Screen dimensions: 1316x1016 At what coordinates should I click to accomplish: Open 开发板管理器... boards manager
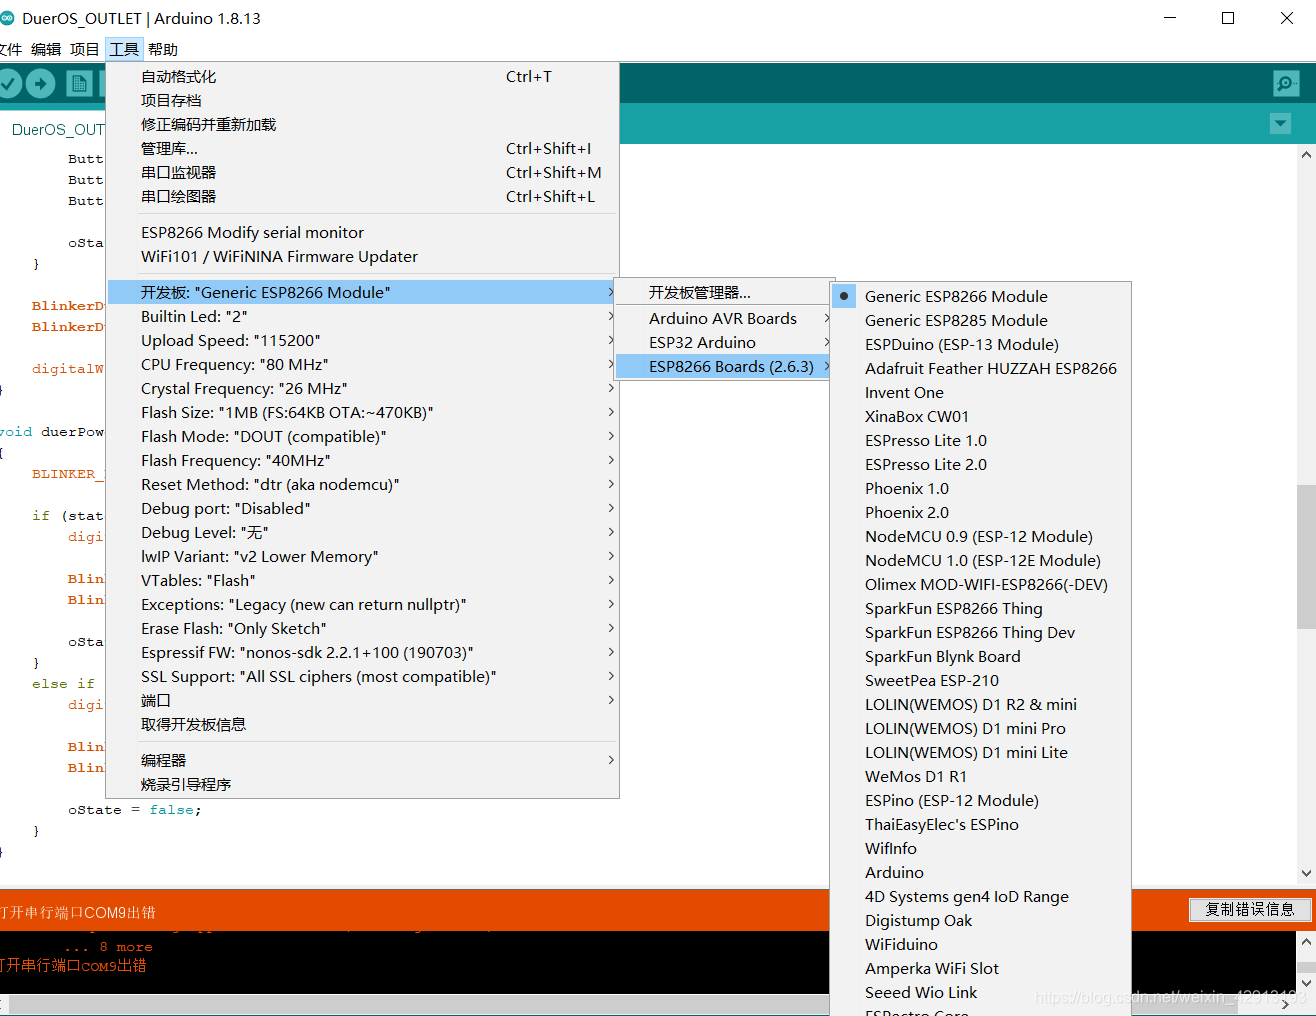(x=724, y=292)
